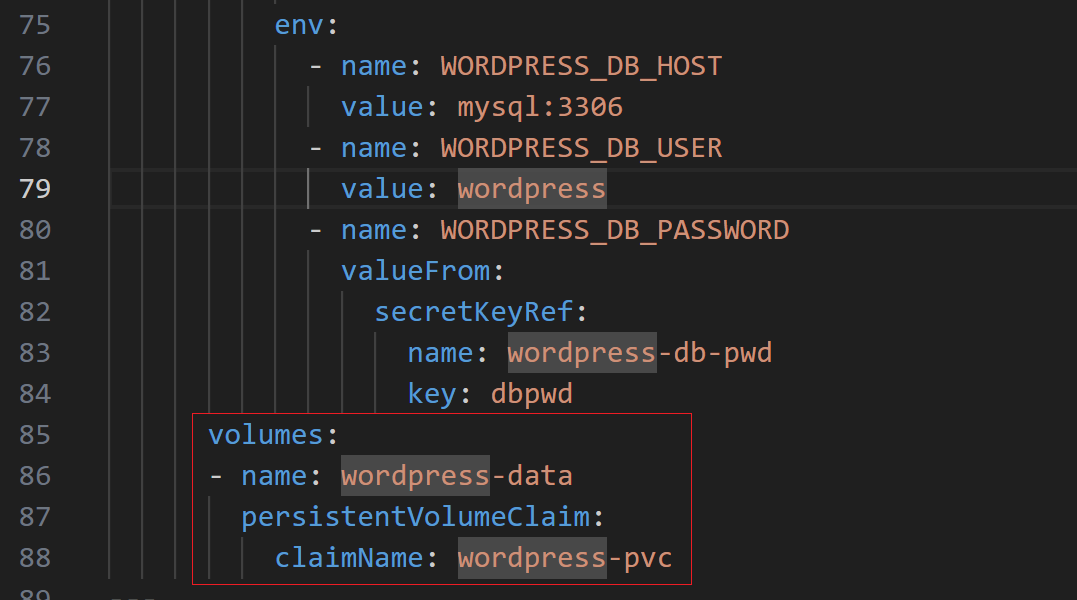Viewport: 1077px width, 600px height.
Task: Click line number 85 in the gutter
Action: 35,435
